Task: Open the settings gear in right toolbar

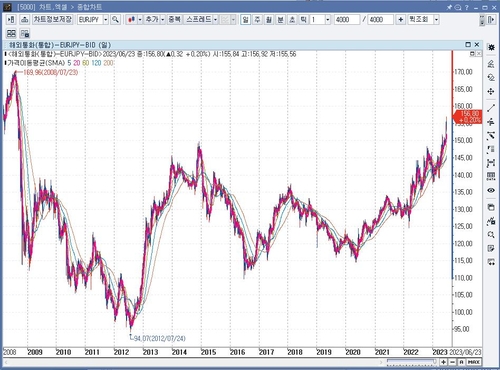Action: [491, 47]
